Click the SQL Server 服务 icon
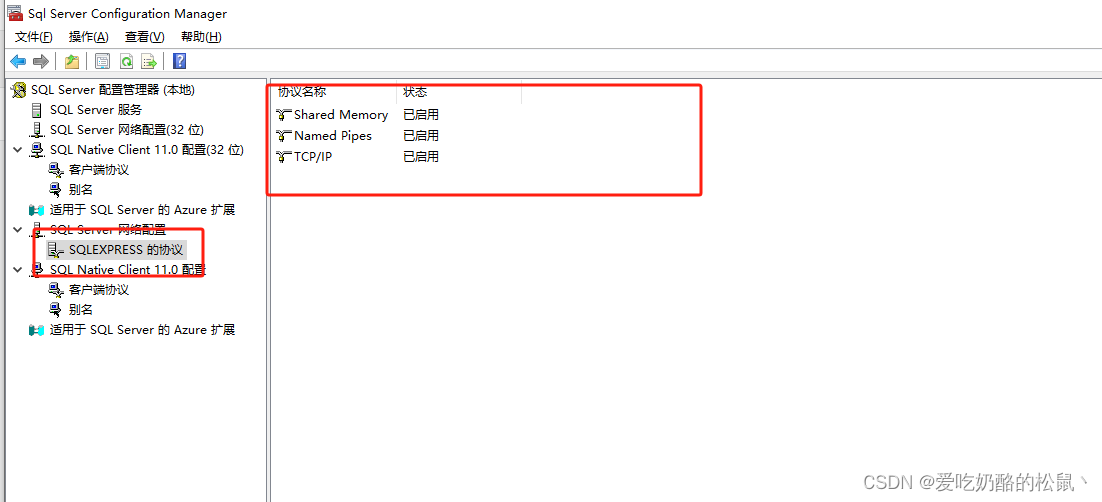Viewport: 1102px width, 502px height. point(37,110)
